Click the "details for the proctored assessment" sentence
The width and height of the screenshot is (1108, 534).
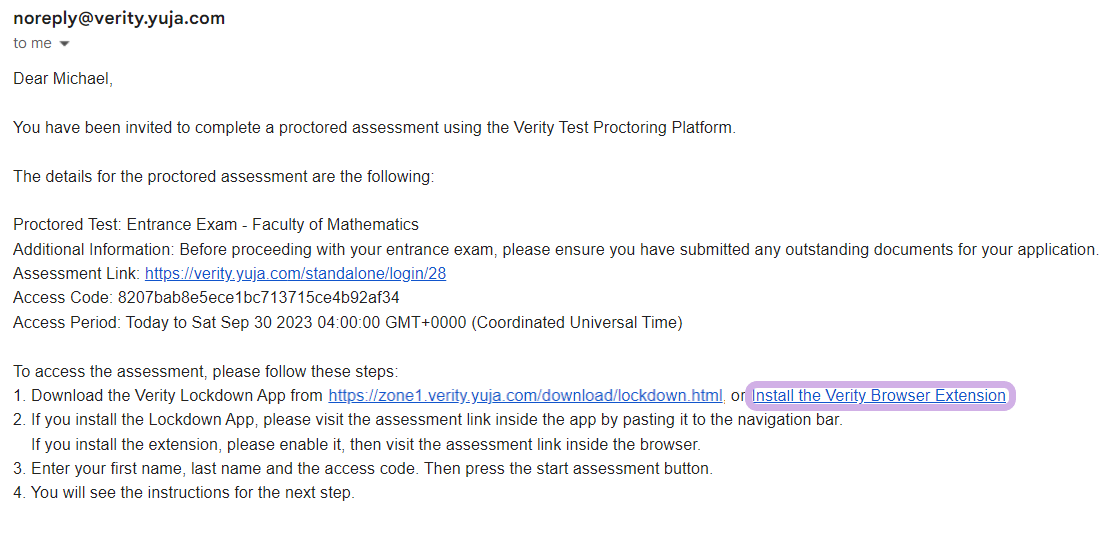(x=223, y=176)
